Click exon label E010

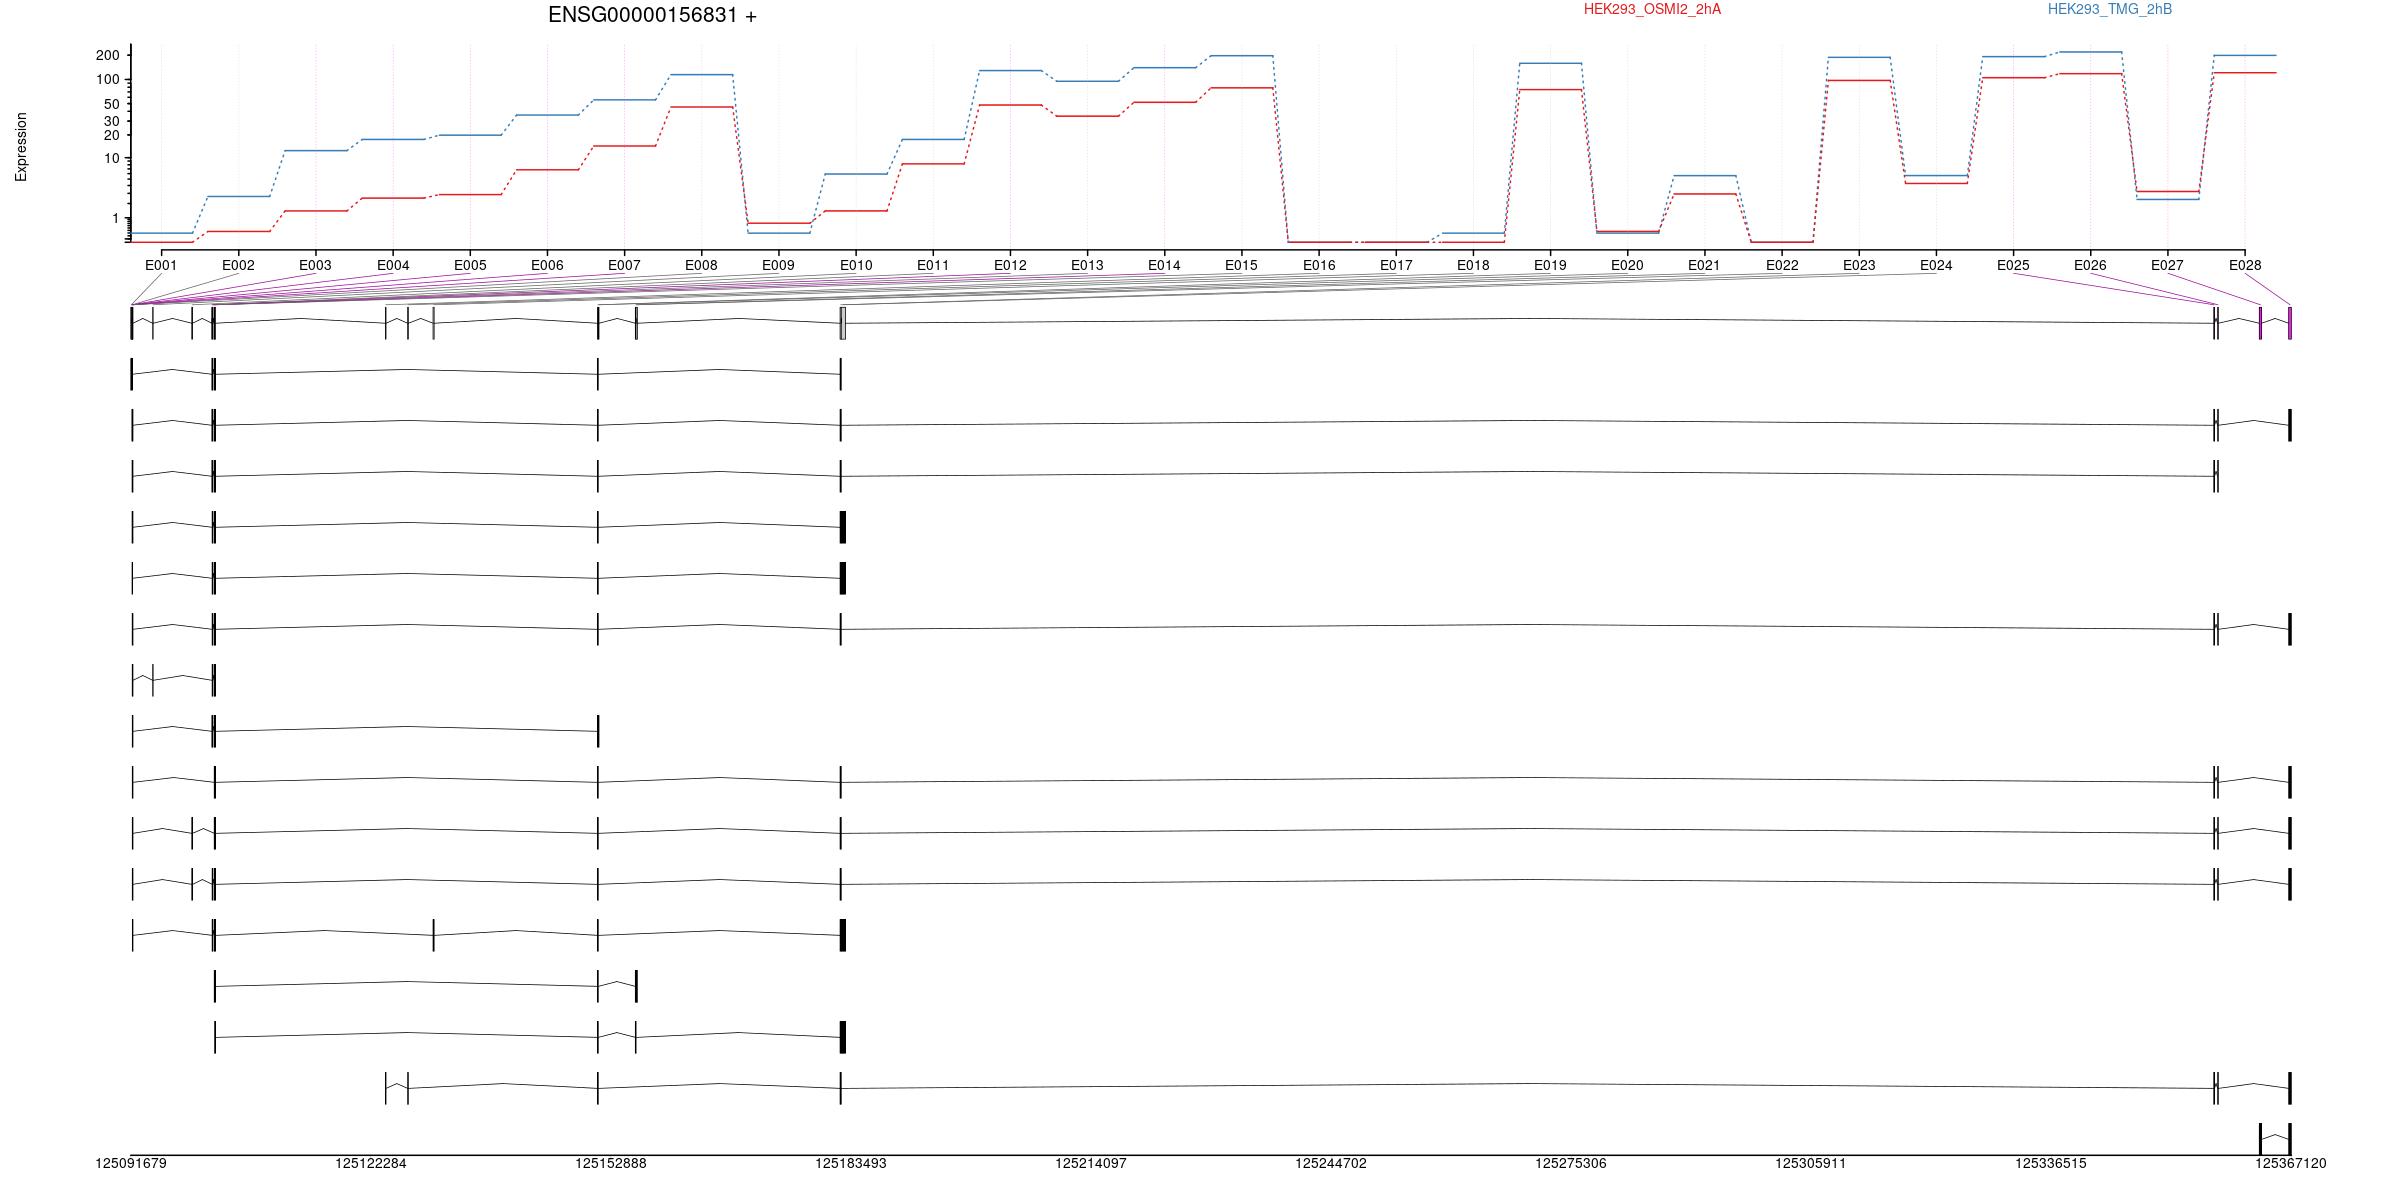856,265
